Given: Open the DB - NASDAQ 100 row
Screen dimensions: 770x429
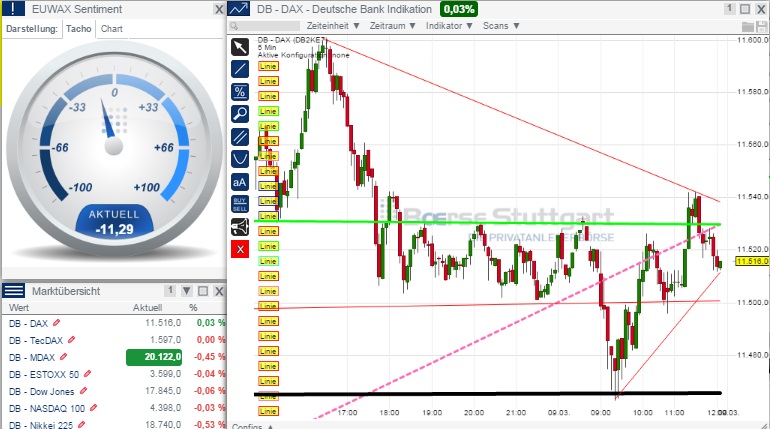Looking at the screenshot, I should coord(114,408).
